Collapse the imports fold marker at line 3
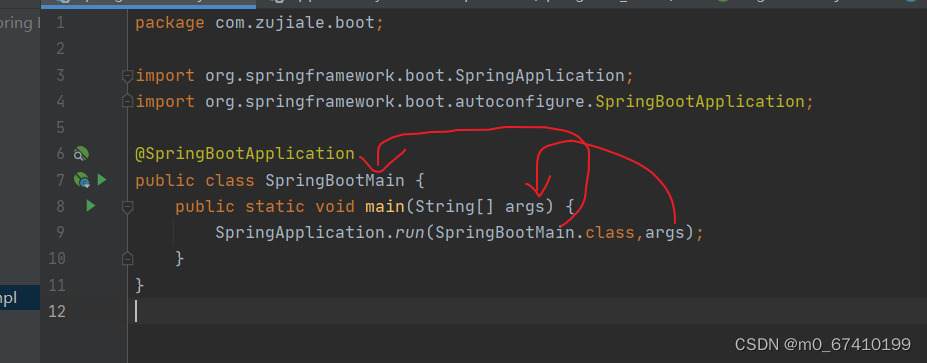Screen dimensions: 927x363 pos(127,76)
